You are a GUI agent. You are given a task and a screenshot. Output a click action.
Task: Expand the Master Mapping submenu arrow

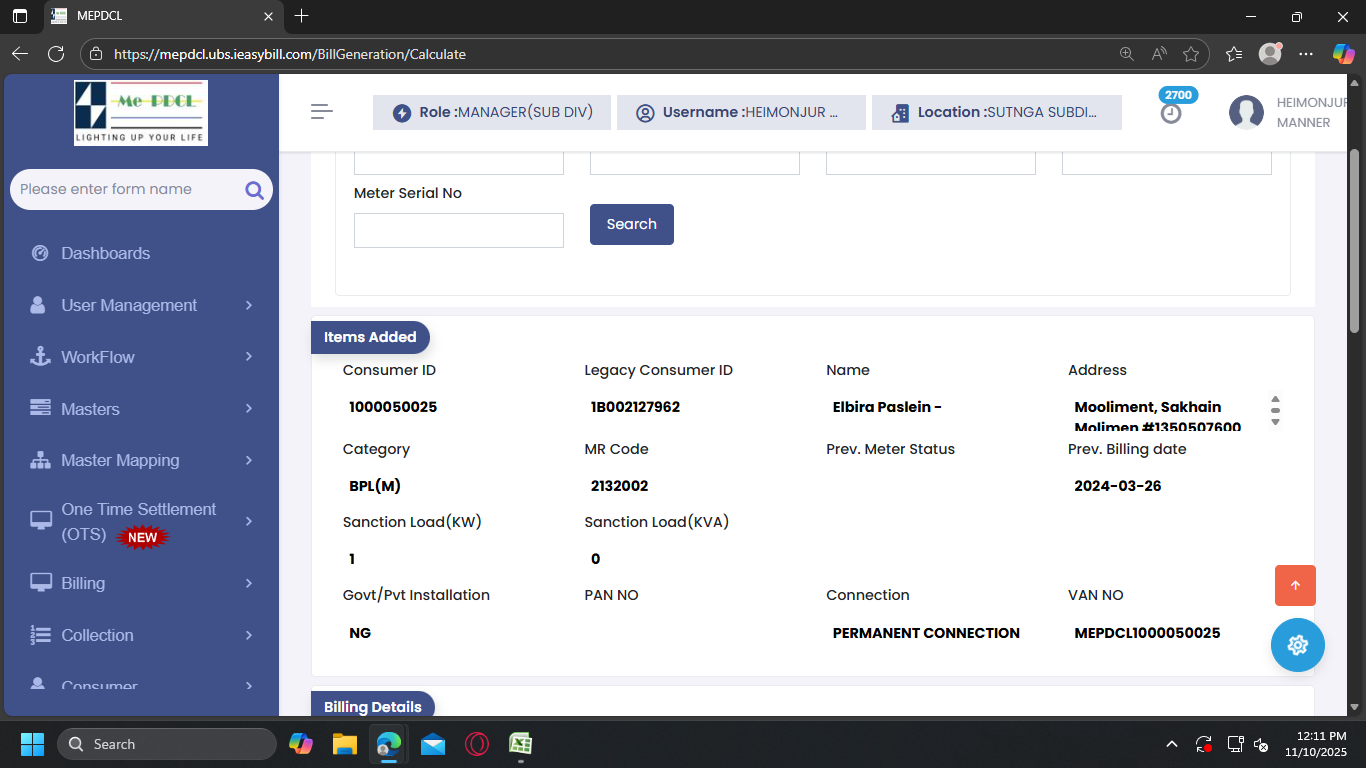point(249,460)
